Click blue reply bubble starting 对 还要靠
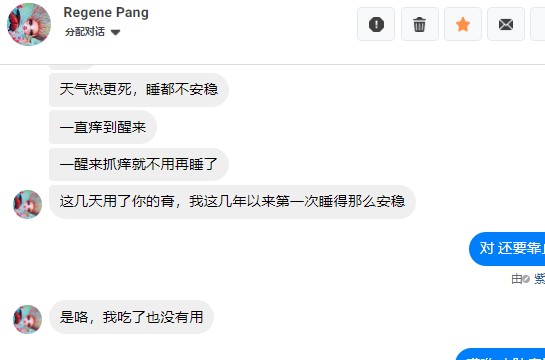 click(507, 249)
